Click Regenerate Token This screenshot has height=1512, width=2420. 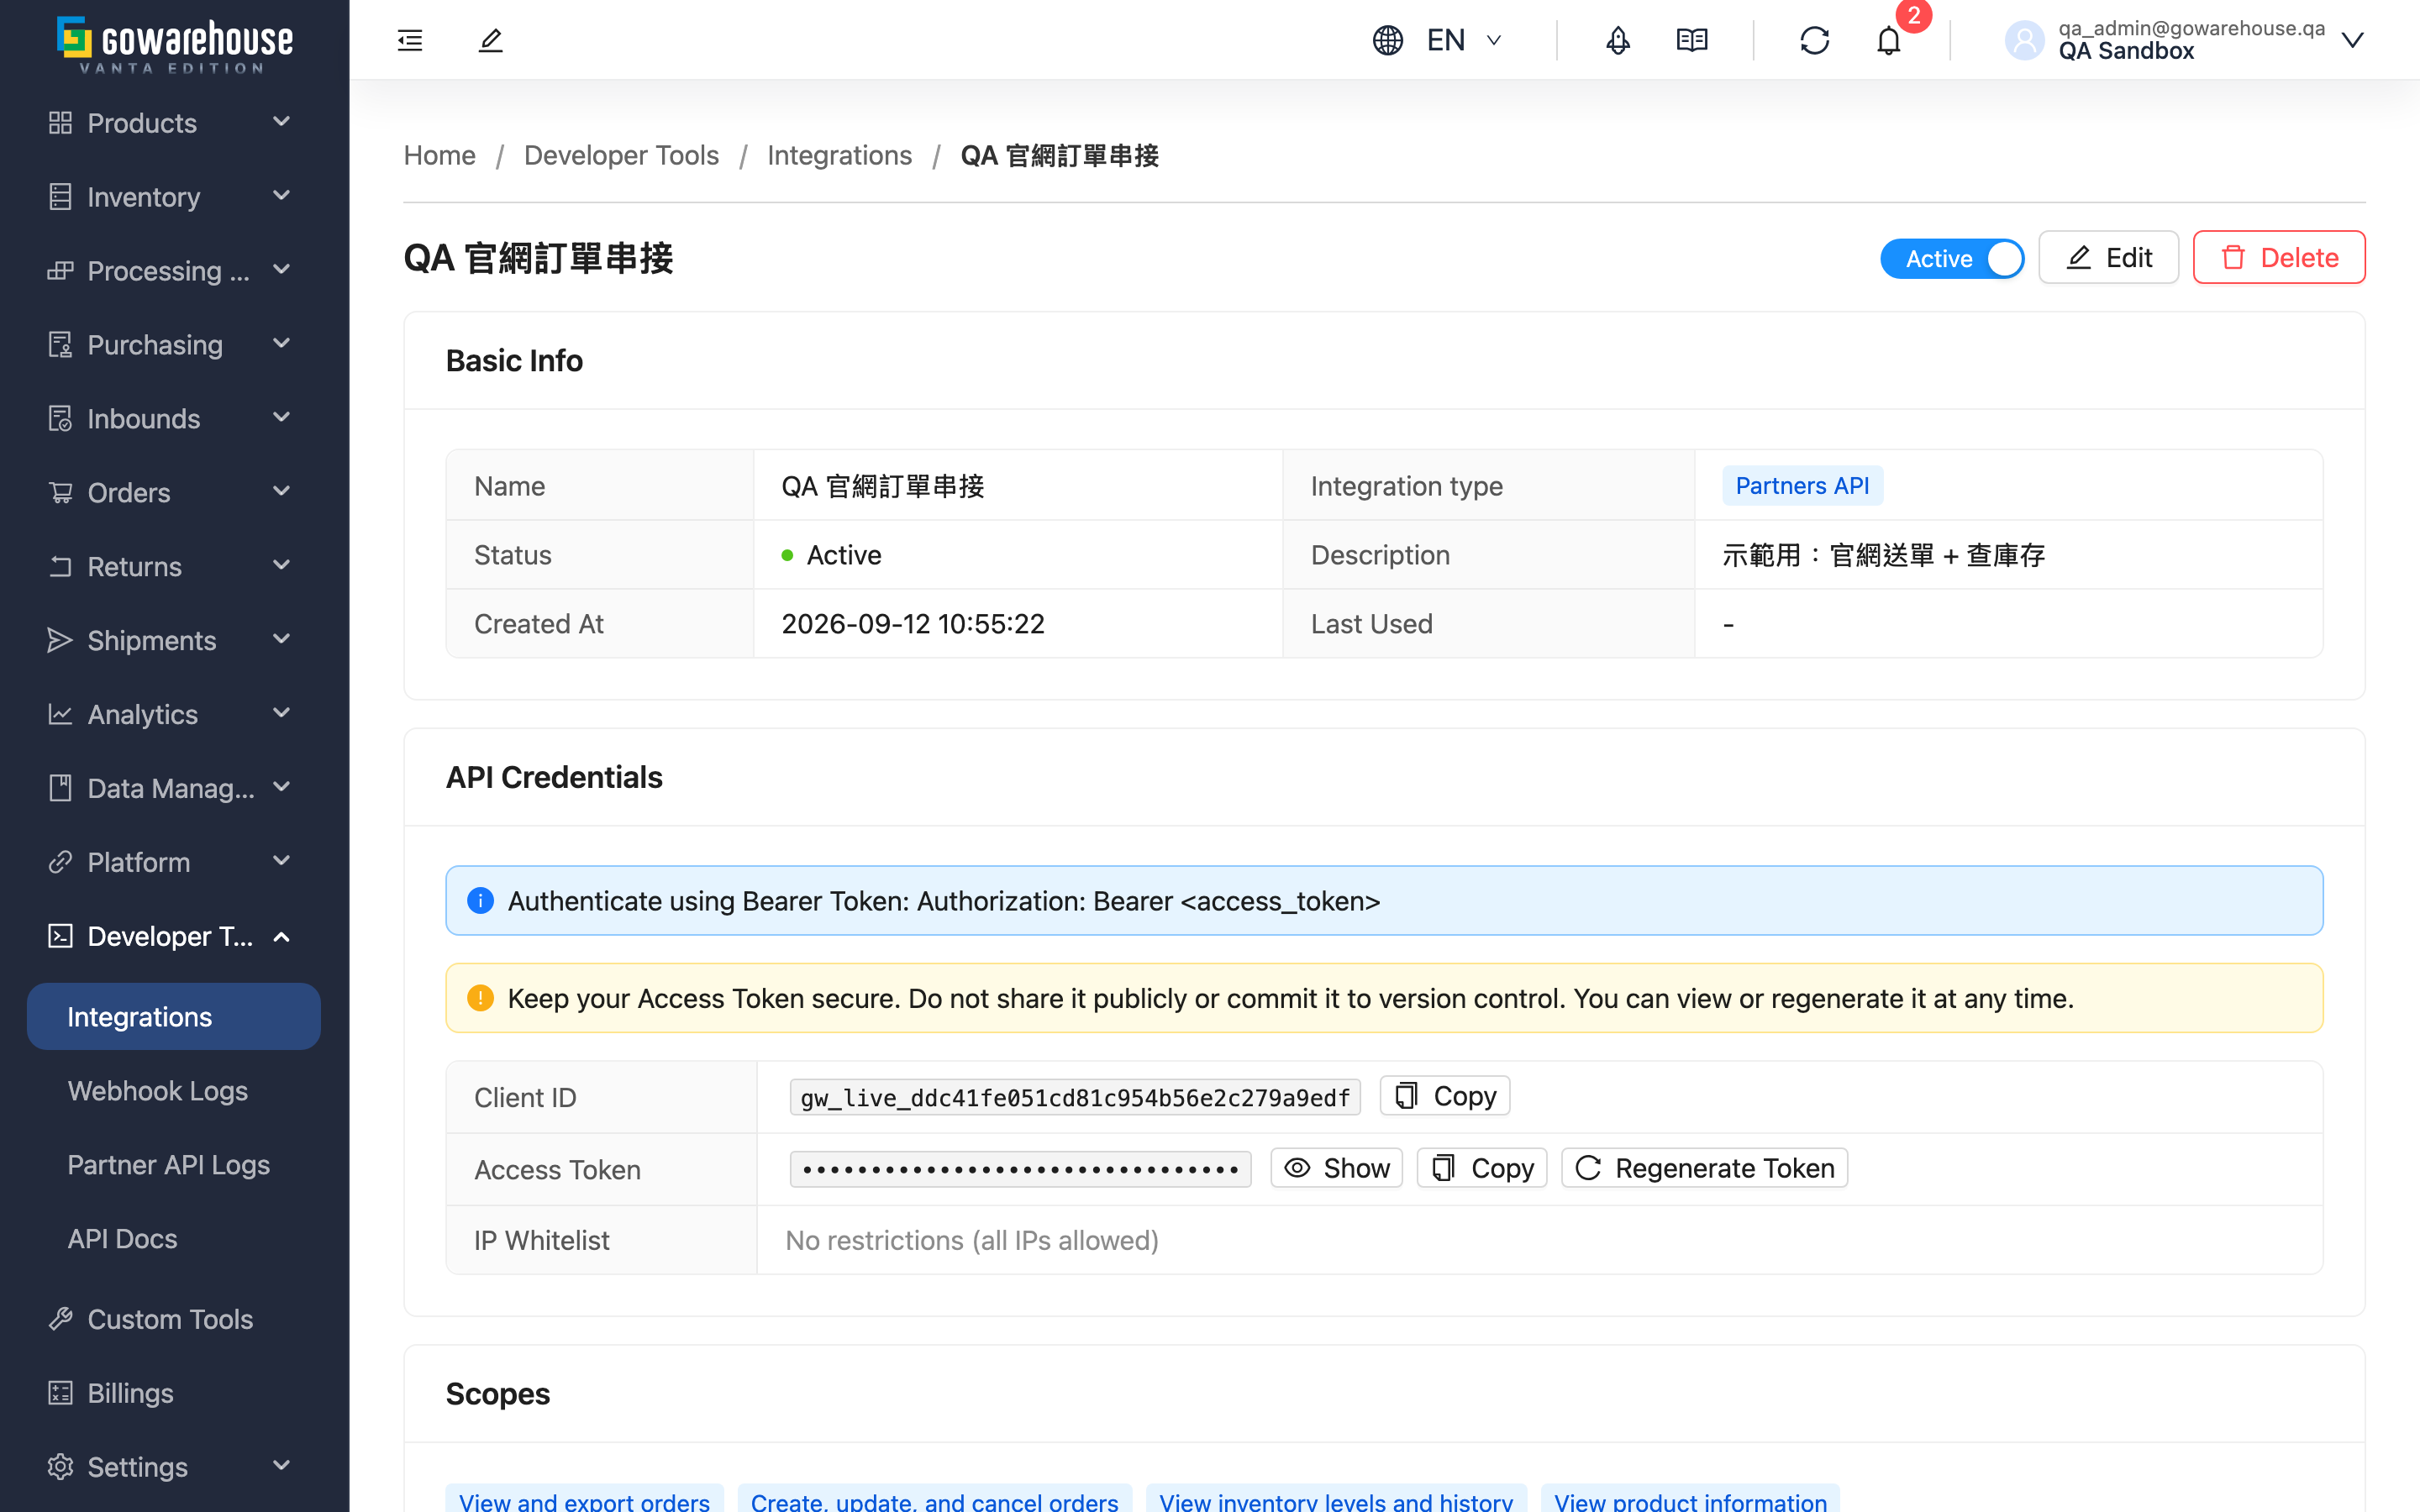[1705, 1168]
